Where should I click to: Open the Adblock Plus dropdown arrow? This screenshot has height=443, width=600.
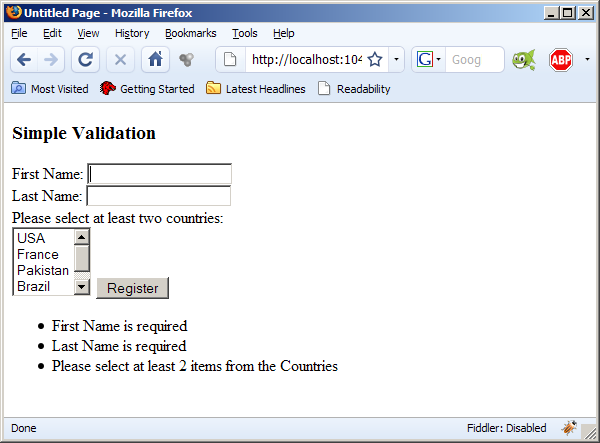[x=586, y=59]
